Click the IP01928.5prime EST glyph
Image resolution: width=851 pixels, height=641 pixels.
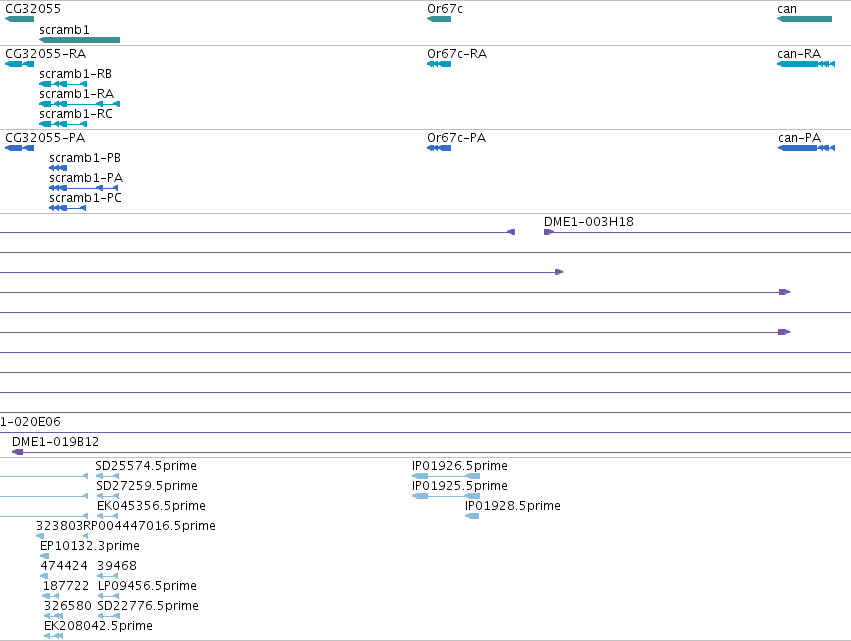[x=472, y=516]
